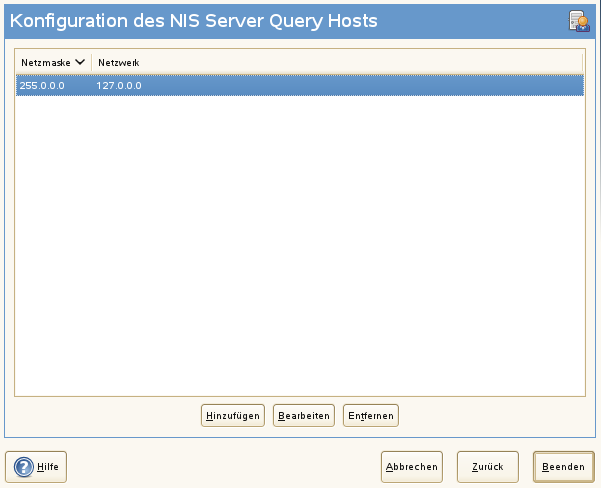The width and height of the screenshot is (601, 488).
Task: Click the blank header area right of Netzwerk
Action: coord(360,63)
